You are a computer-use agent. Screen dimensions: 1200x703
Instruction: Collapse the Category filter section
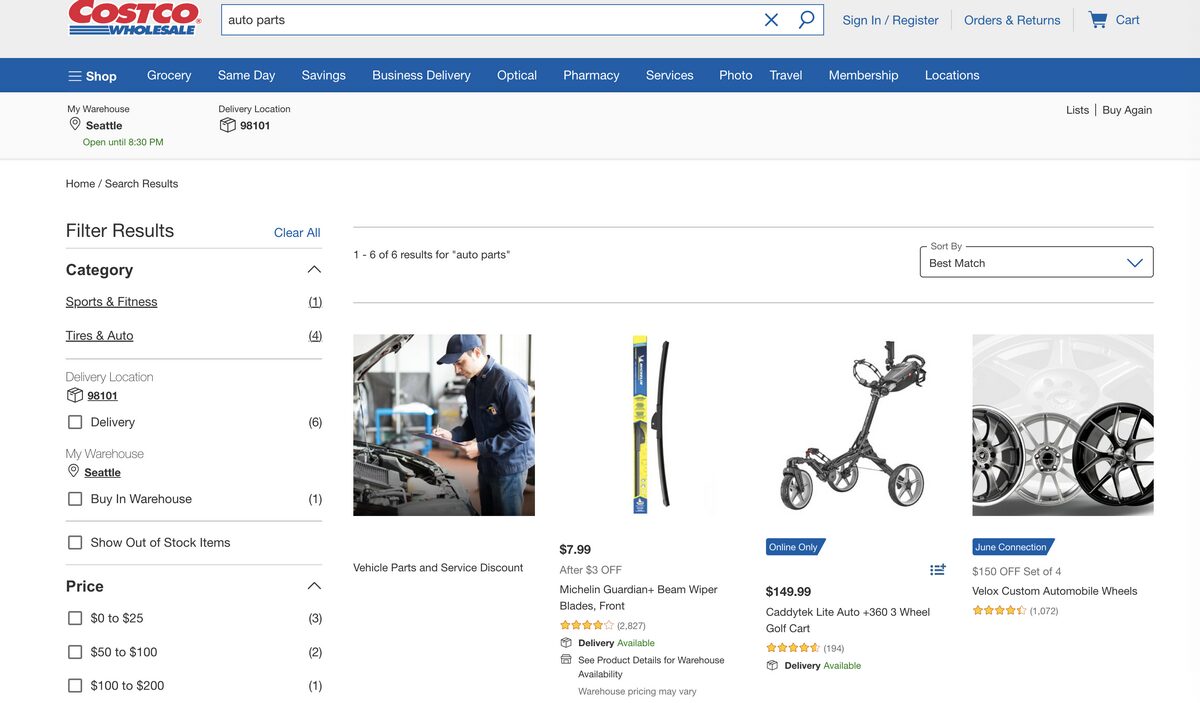coord(314,270)
